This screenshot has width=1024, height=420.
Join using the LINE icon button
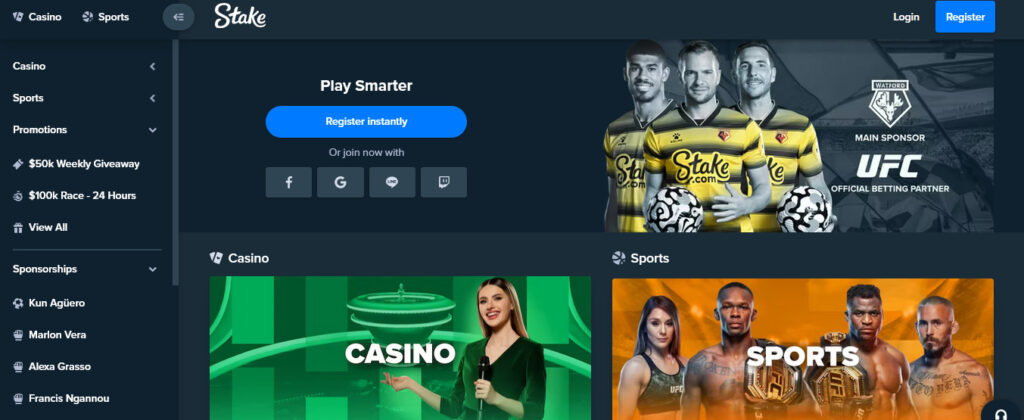pyautogui.click(x=392, y=182)
